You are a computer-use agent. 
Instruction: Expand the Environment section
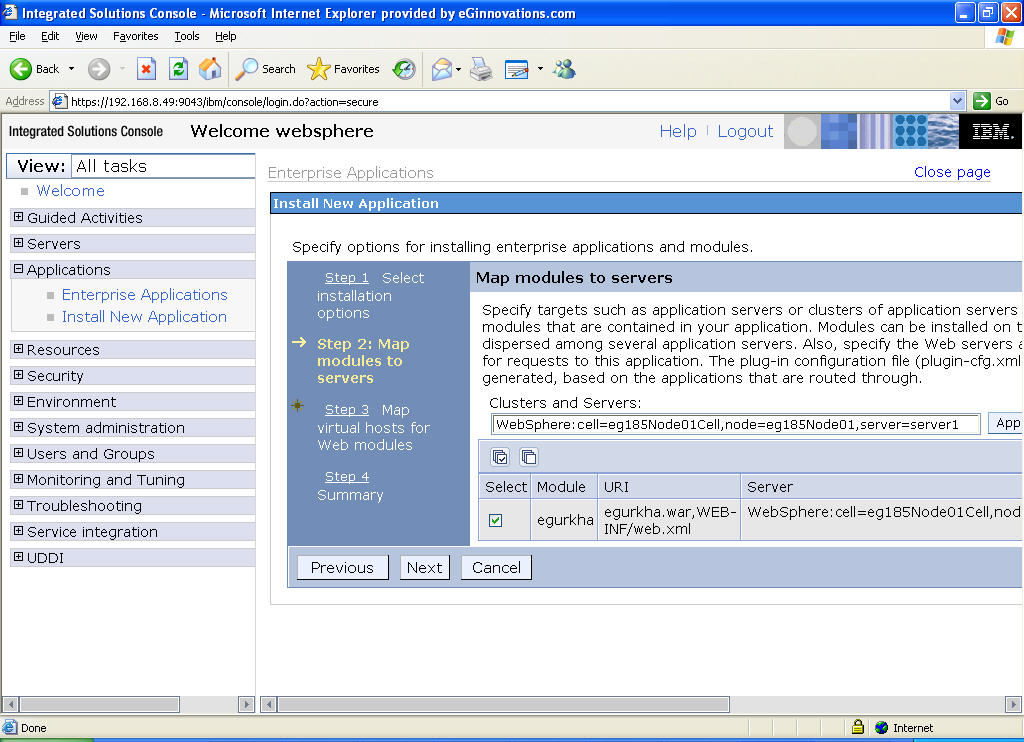[18, 401]
